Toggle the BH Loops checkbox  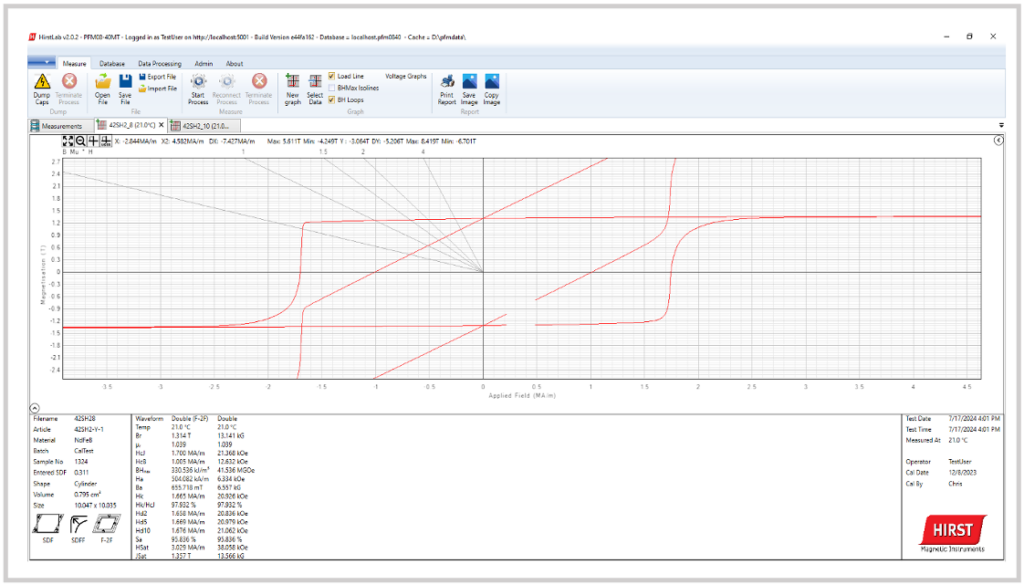click(332, 100)
